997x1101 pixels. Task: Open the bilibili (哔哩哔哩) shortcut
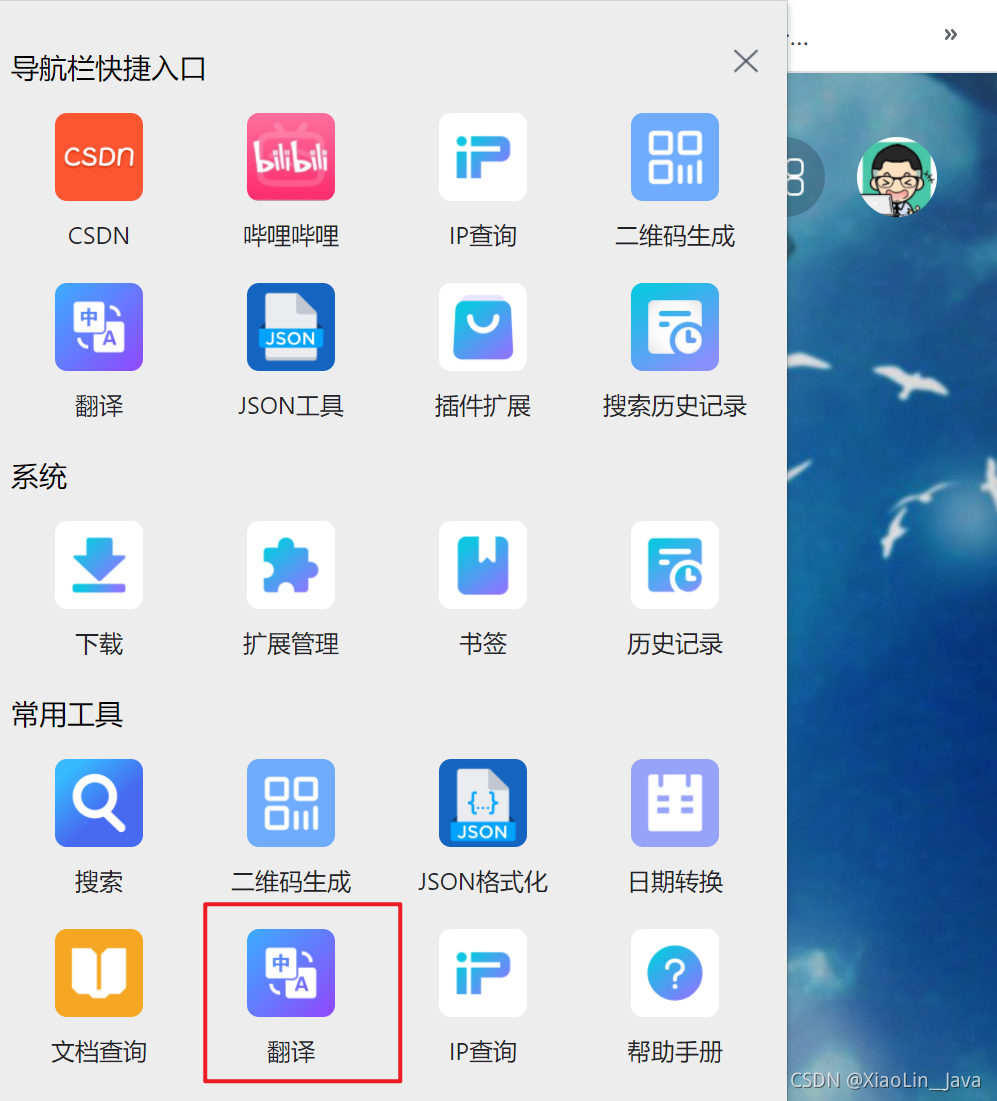[291, 157]
